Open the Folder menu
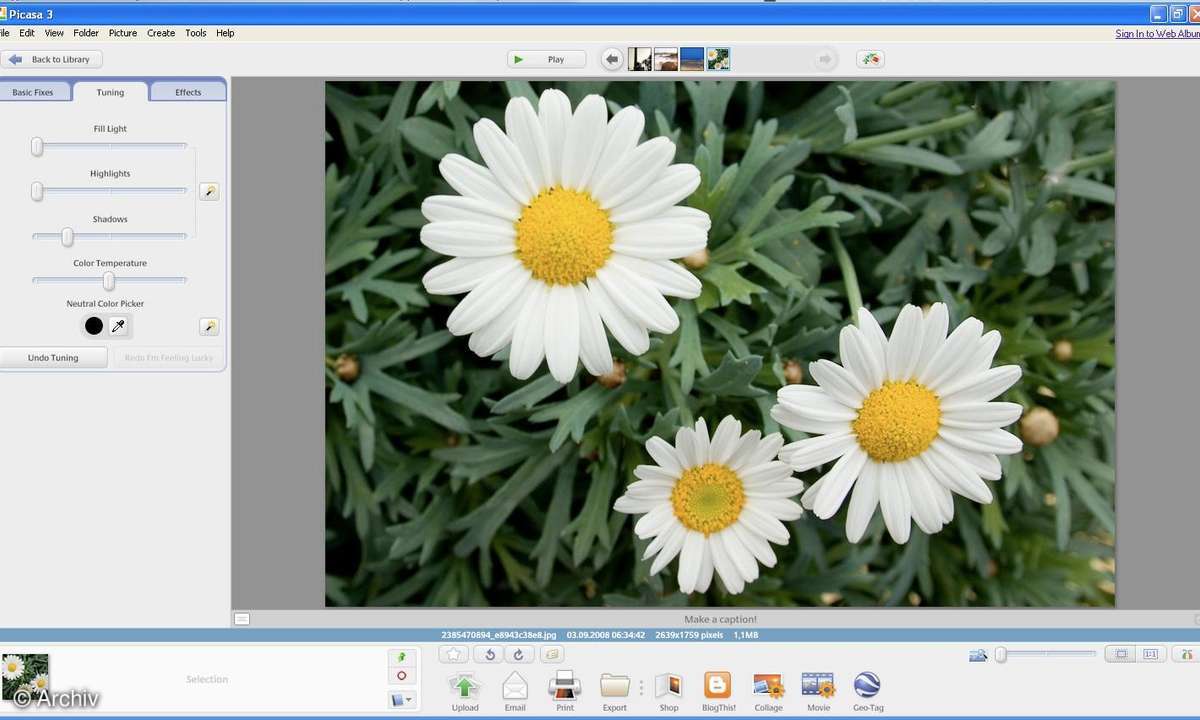 86,33
